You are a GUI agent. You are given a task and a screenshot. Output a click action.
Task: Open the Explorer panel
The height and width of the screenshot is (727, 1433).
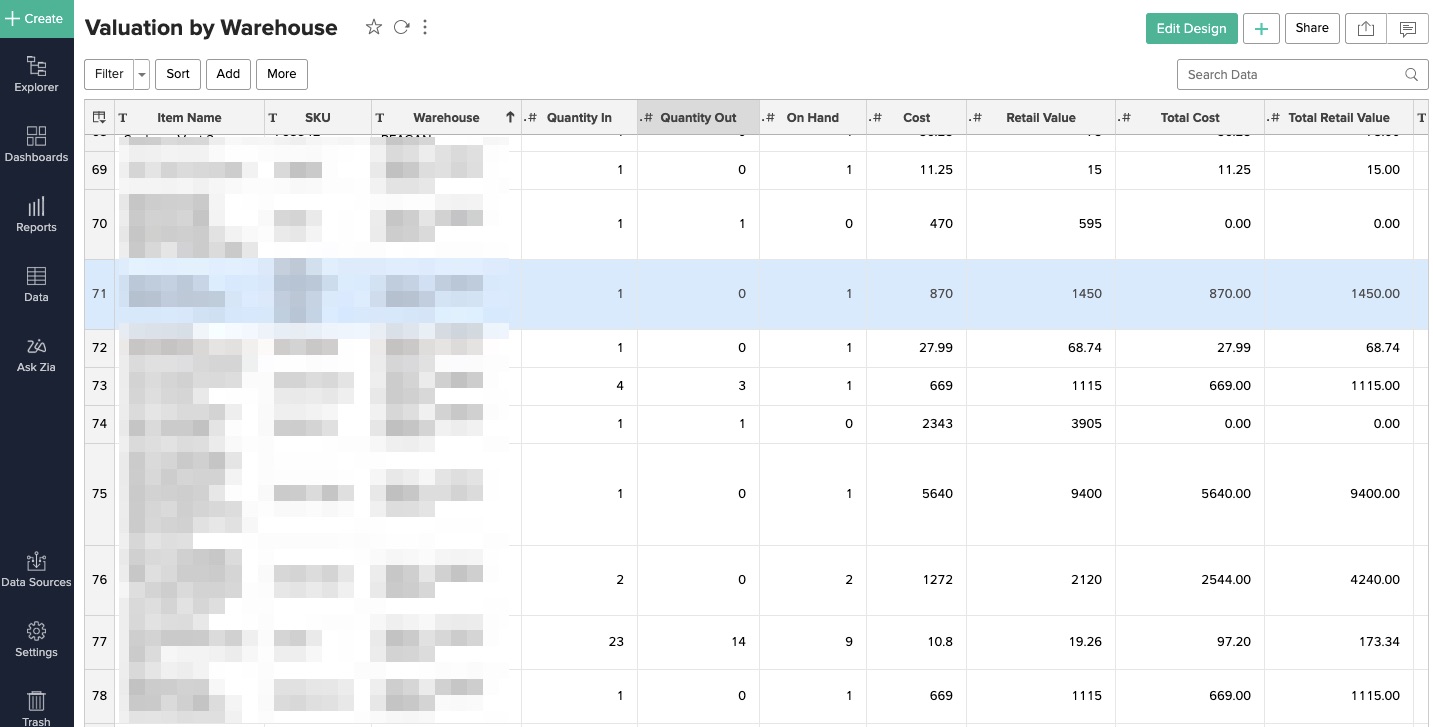pos(36,72)
